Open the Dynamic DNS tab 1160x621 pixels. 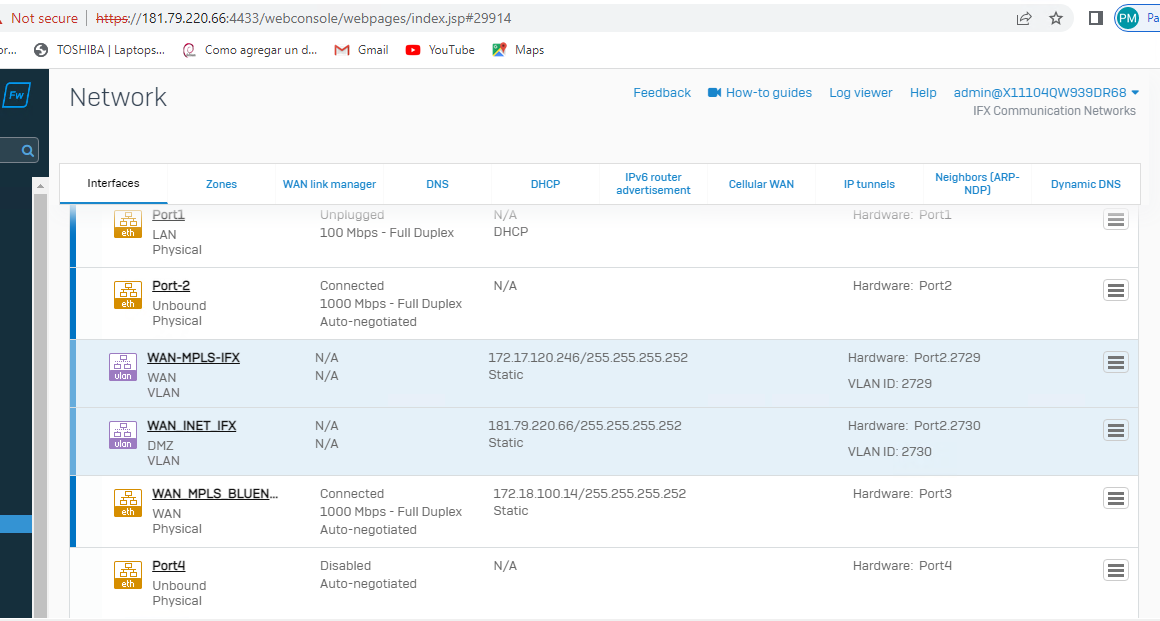(x=1085, y=184)
